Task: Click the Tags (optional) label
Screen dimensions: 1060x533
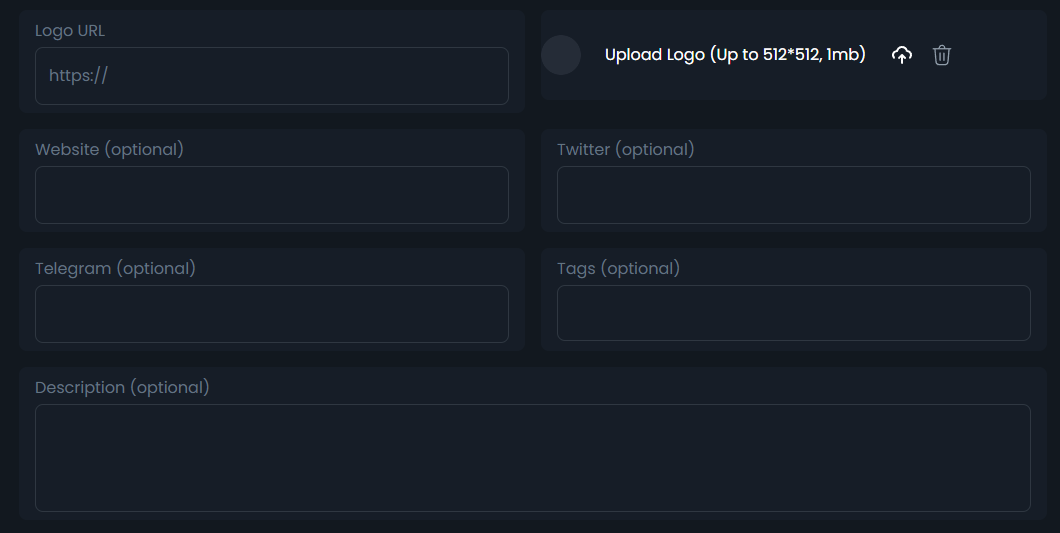Action: point(619,269)
